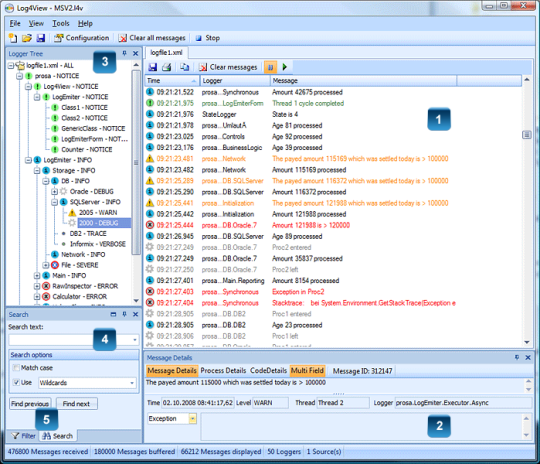This screenshot has height=464, width=540.
Task: Click the Find next button
Action: click(x=76, y=404)
